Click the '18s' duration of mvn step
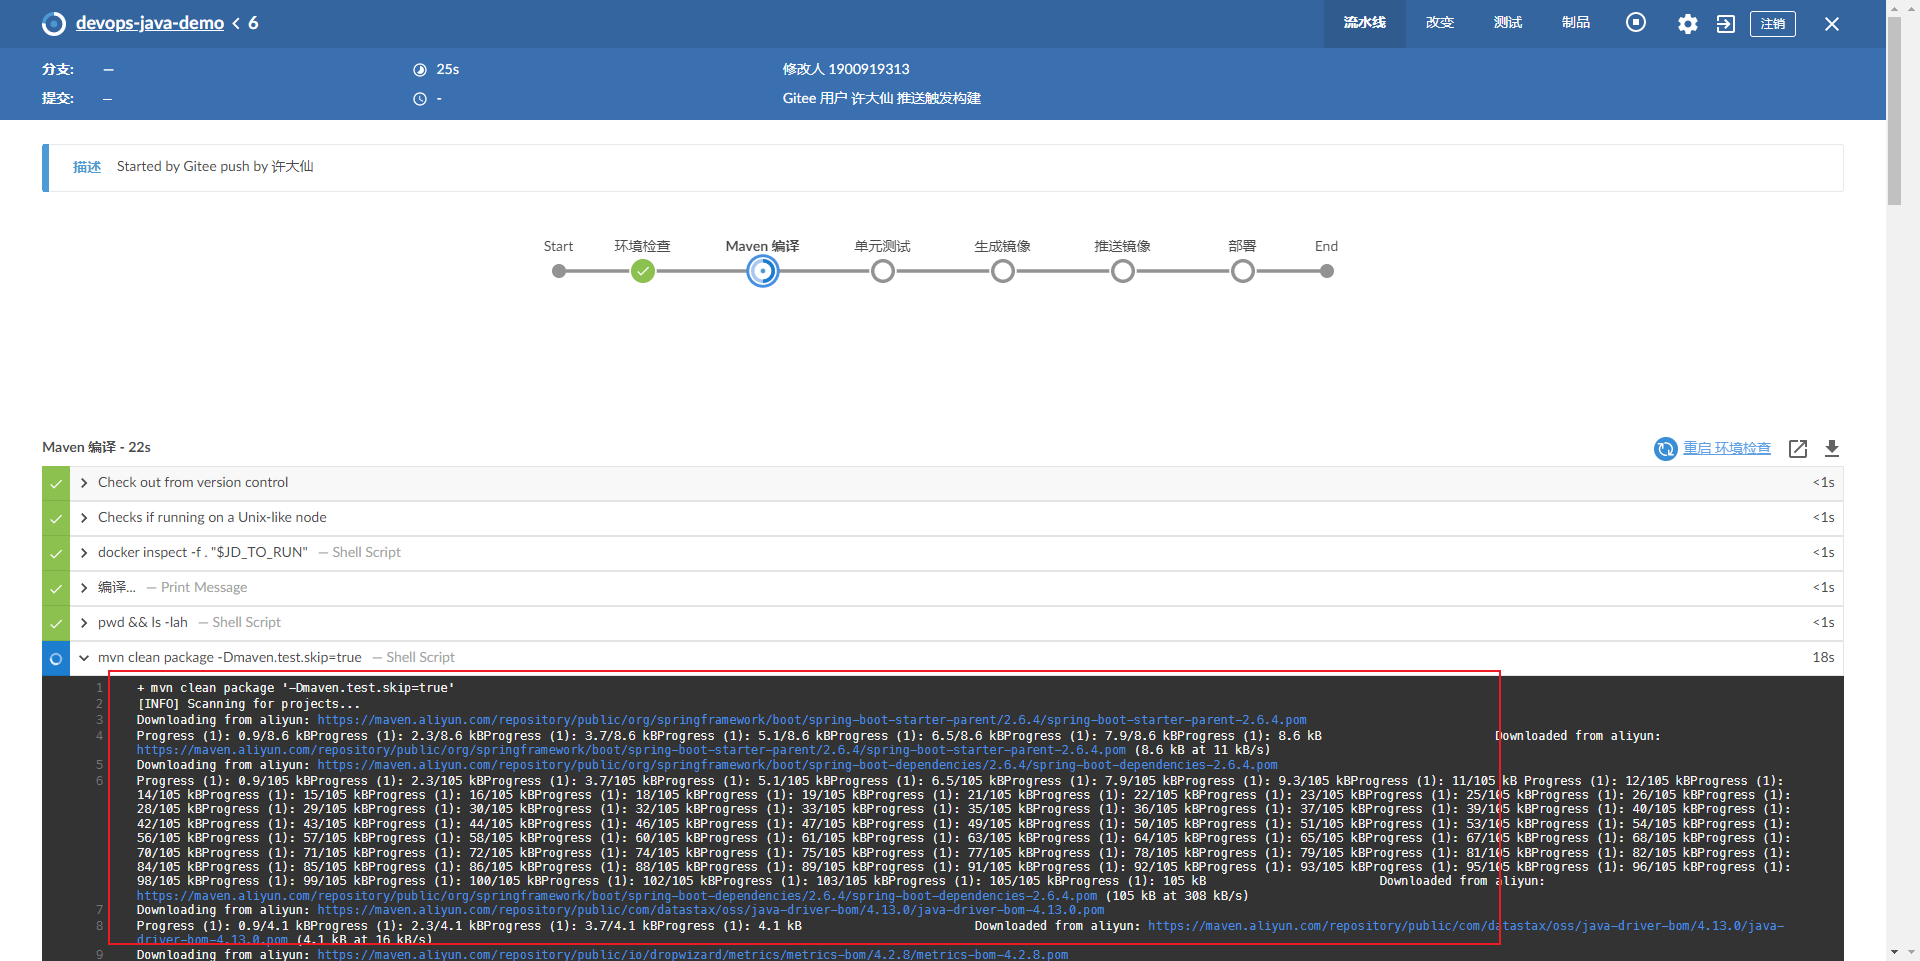 (x=1823, y=658)
